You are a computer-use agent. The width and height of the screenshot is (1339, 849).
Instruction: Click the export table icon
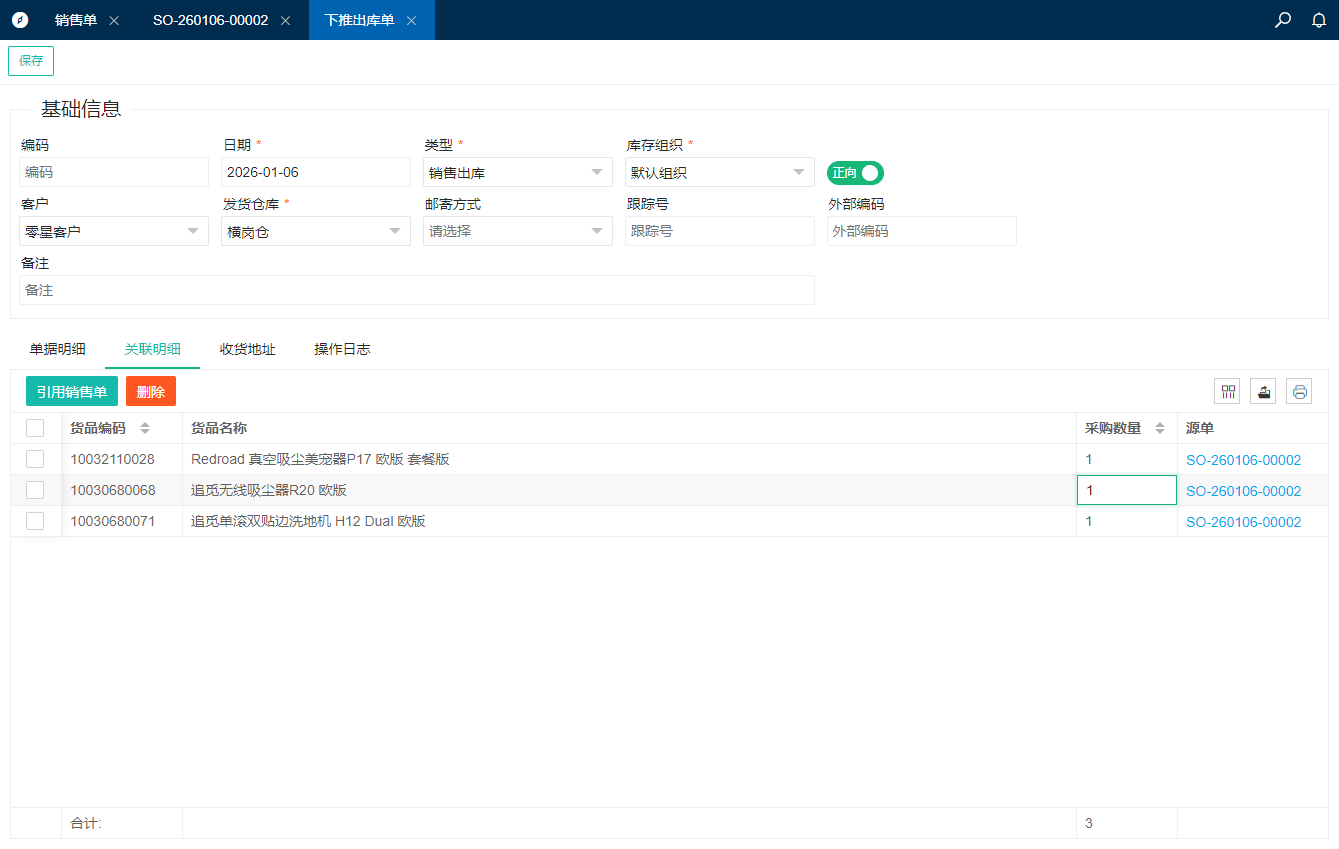[x=1263, y=392]
